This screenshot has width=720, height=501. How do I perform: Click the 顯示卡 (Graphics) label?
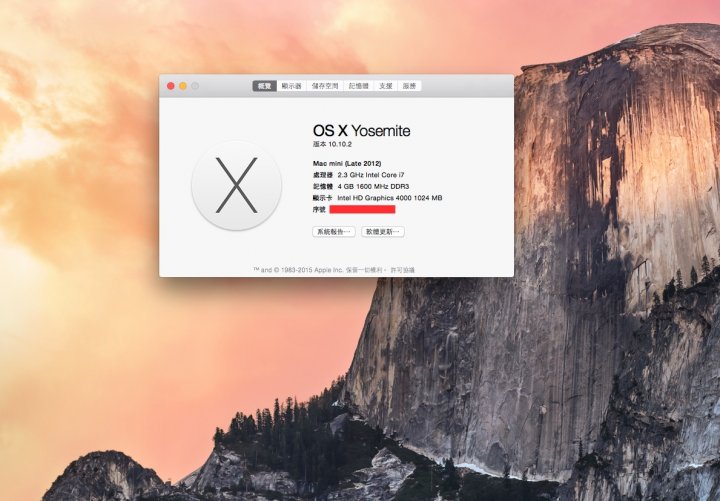[323, 198]
